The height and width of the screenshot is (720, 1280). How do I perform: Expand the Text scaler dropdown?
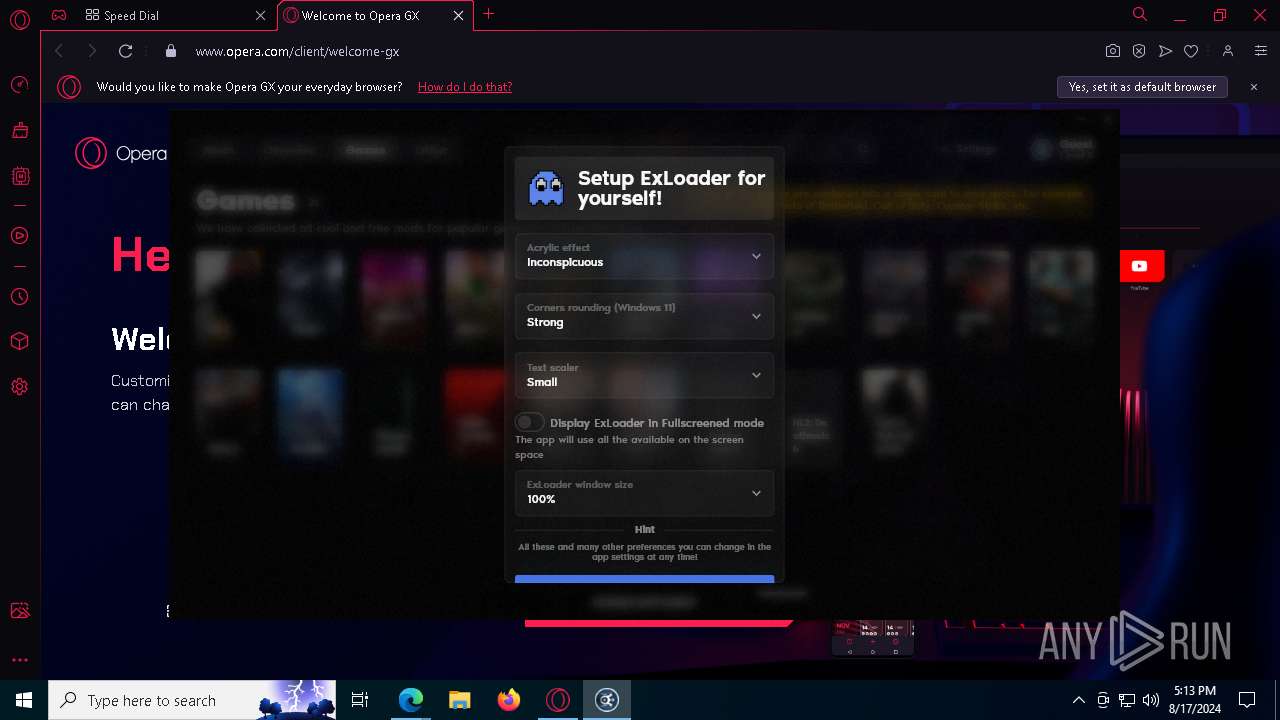(x=644, y=376)
